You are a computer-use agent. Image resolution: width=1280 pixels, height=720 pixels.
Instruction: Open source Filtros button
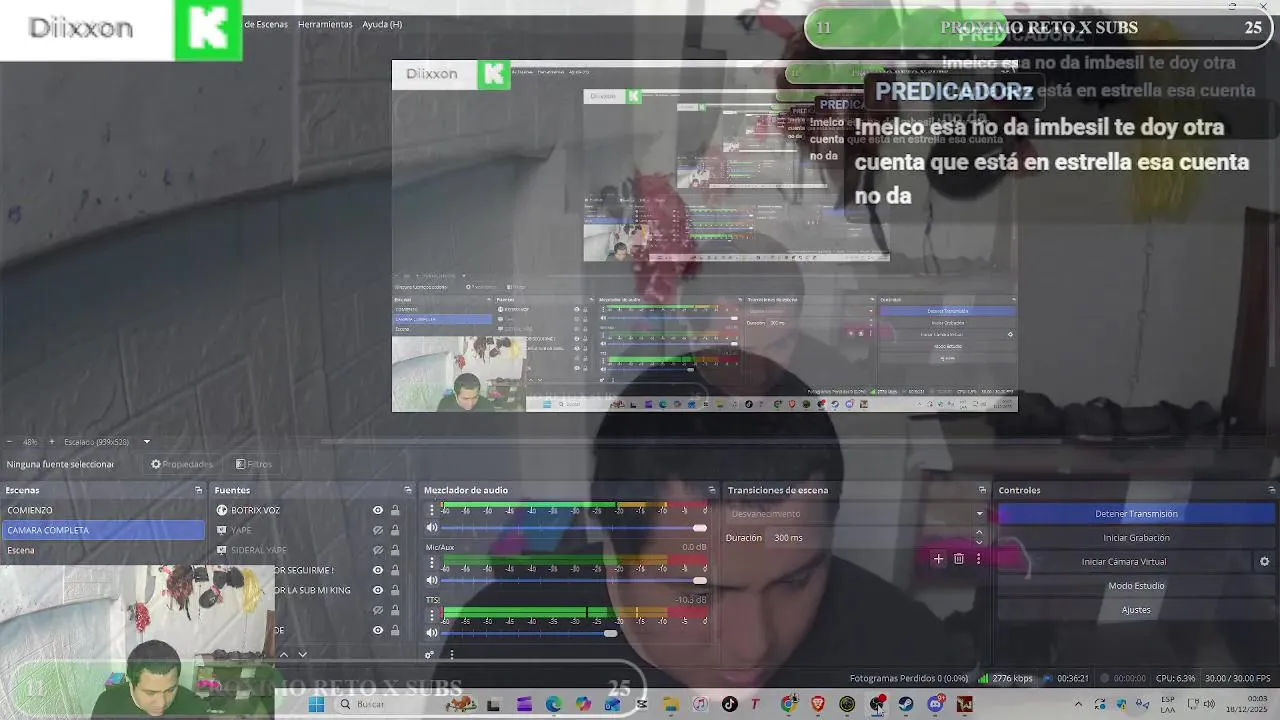coord(253,464)
